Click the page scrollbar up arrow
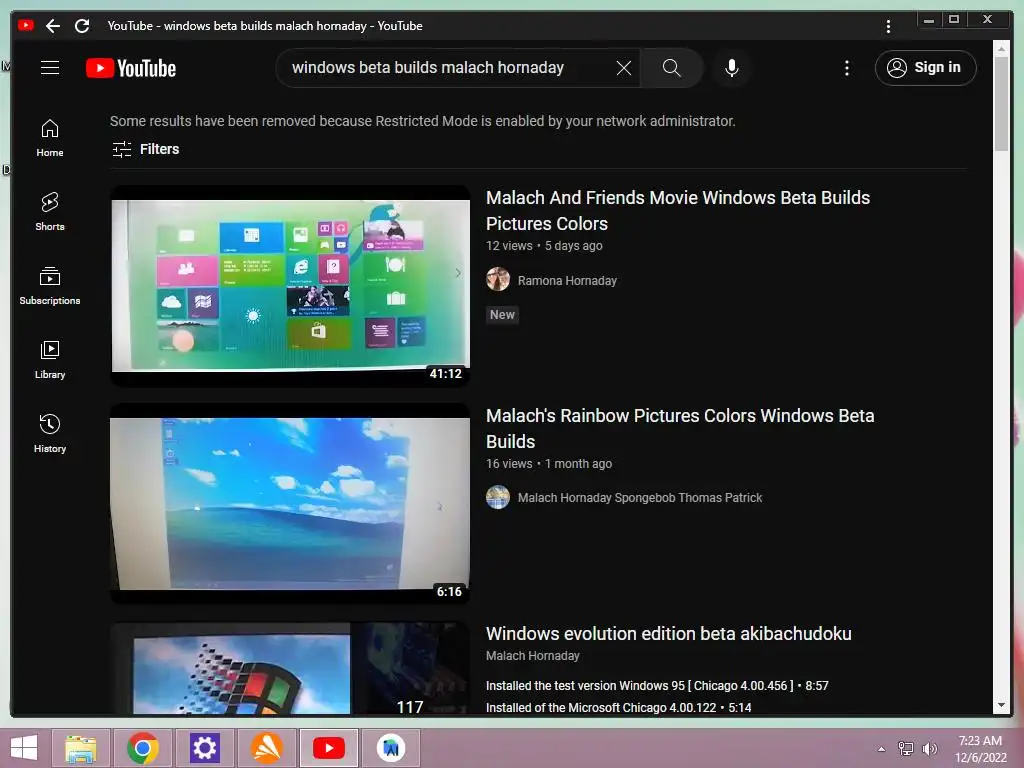1024x768 pixels. coord(1001,48)
